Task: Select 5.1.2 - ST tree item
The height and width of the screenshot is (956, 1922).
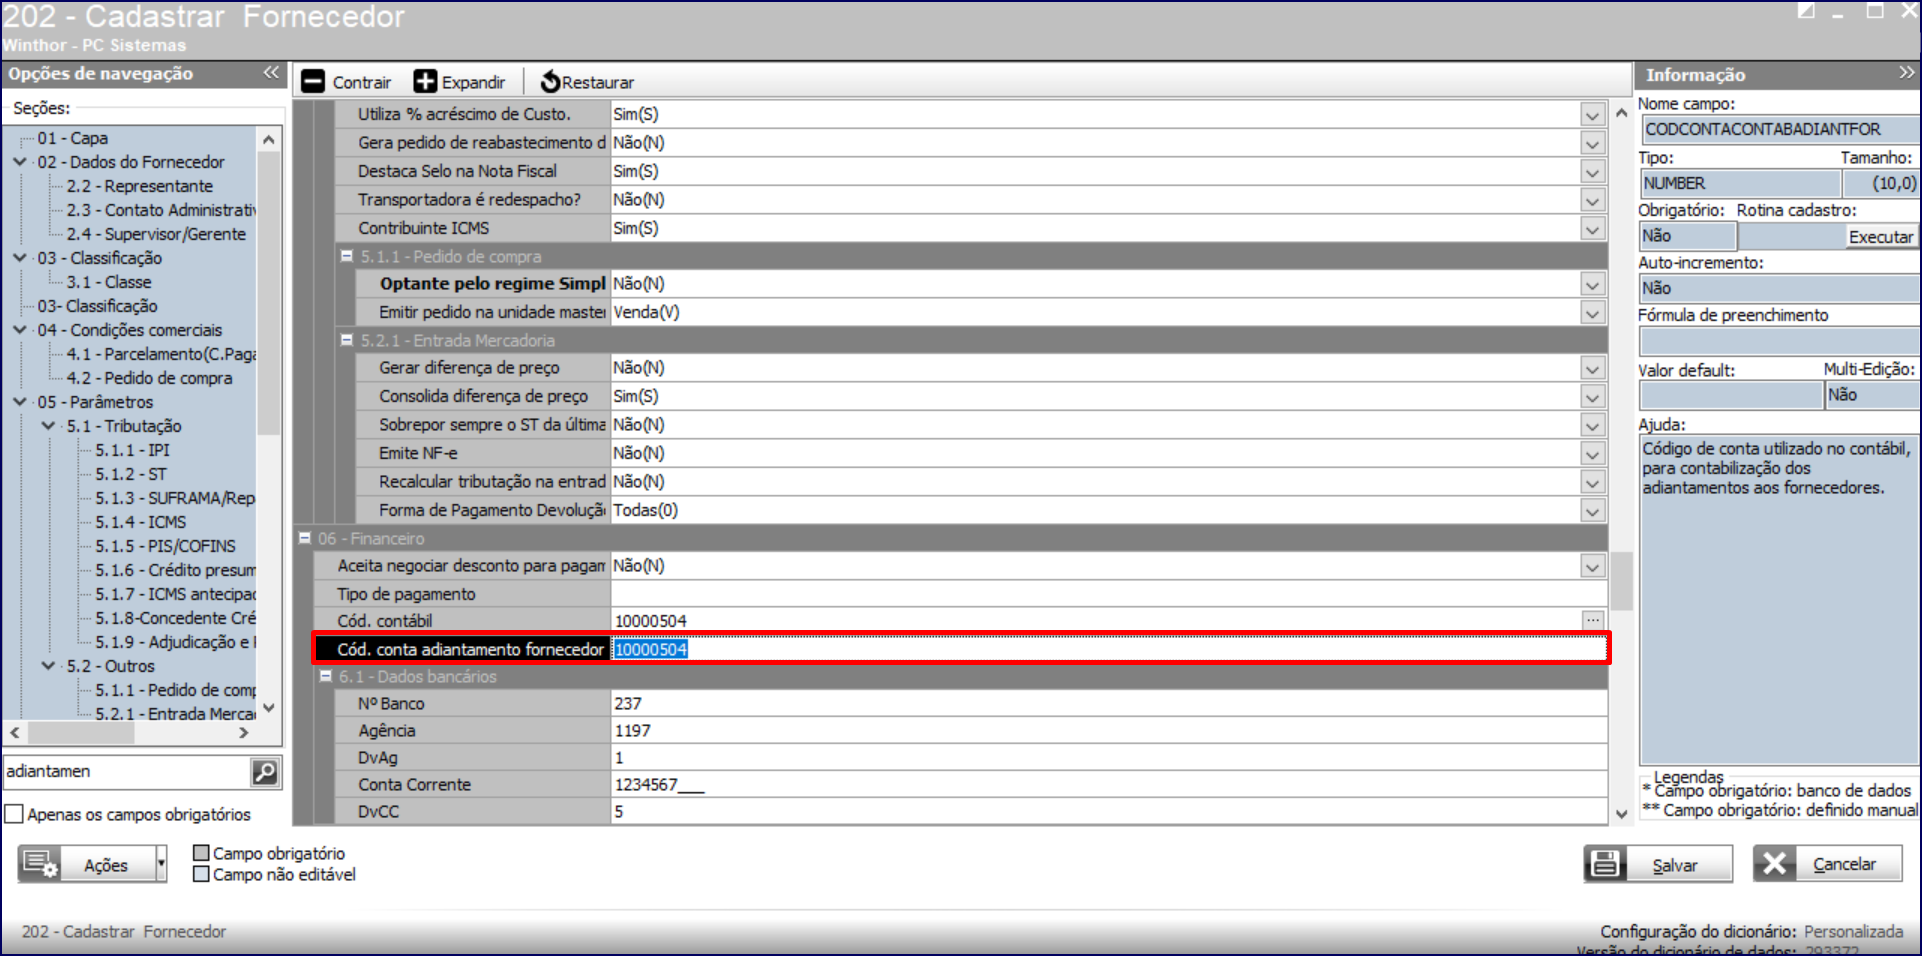Action: (x=131, y=474)
